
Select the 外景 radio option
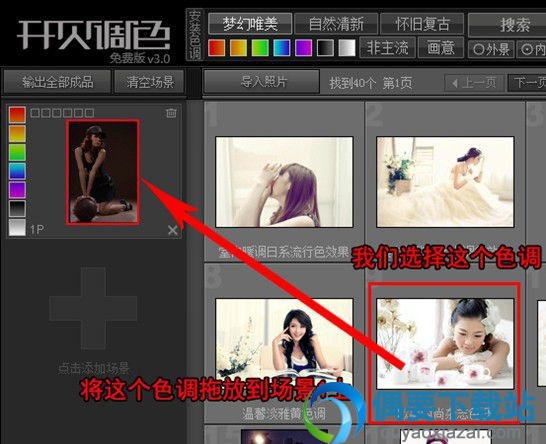491,49
